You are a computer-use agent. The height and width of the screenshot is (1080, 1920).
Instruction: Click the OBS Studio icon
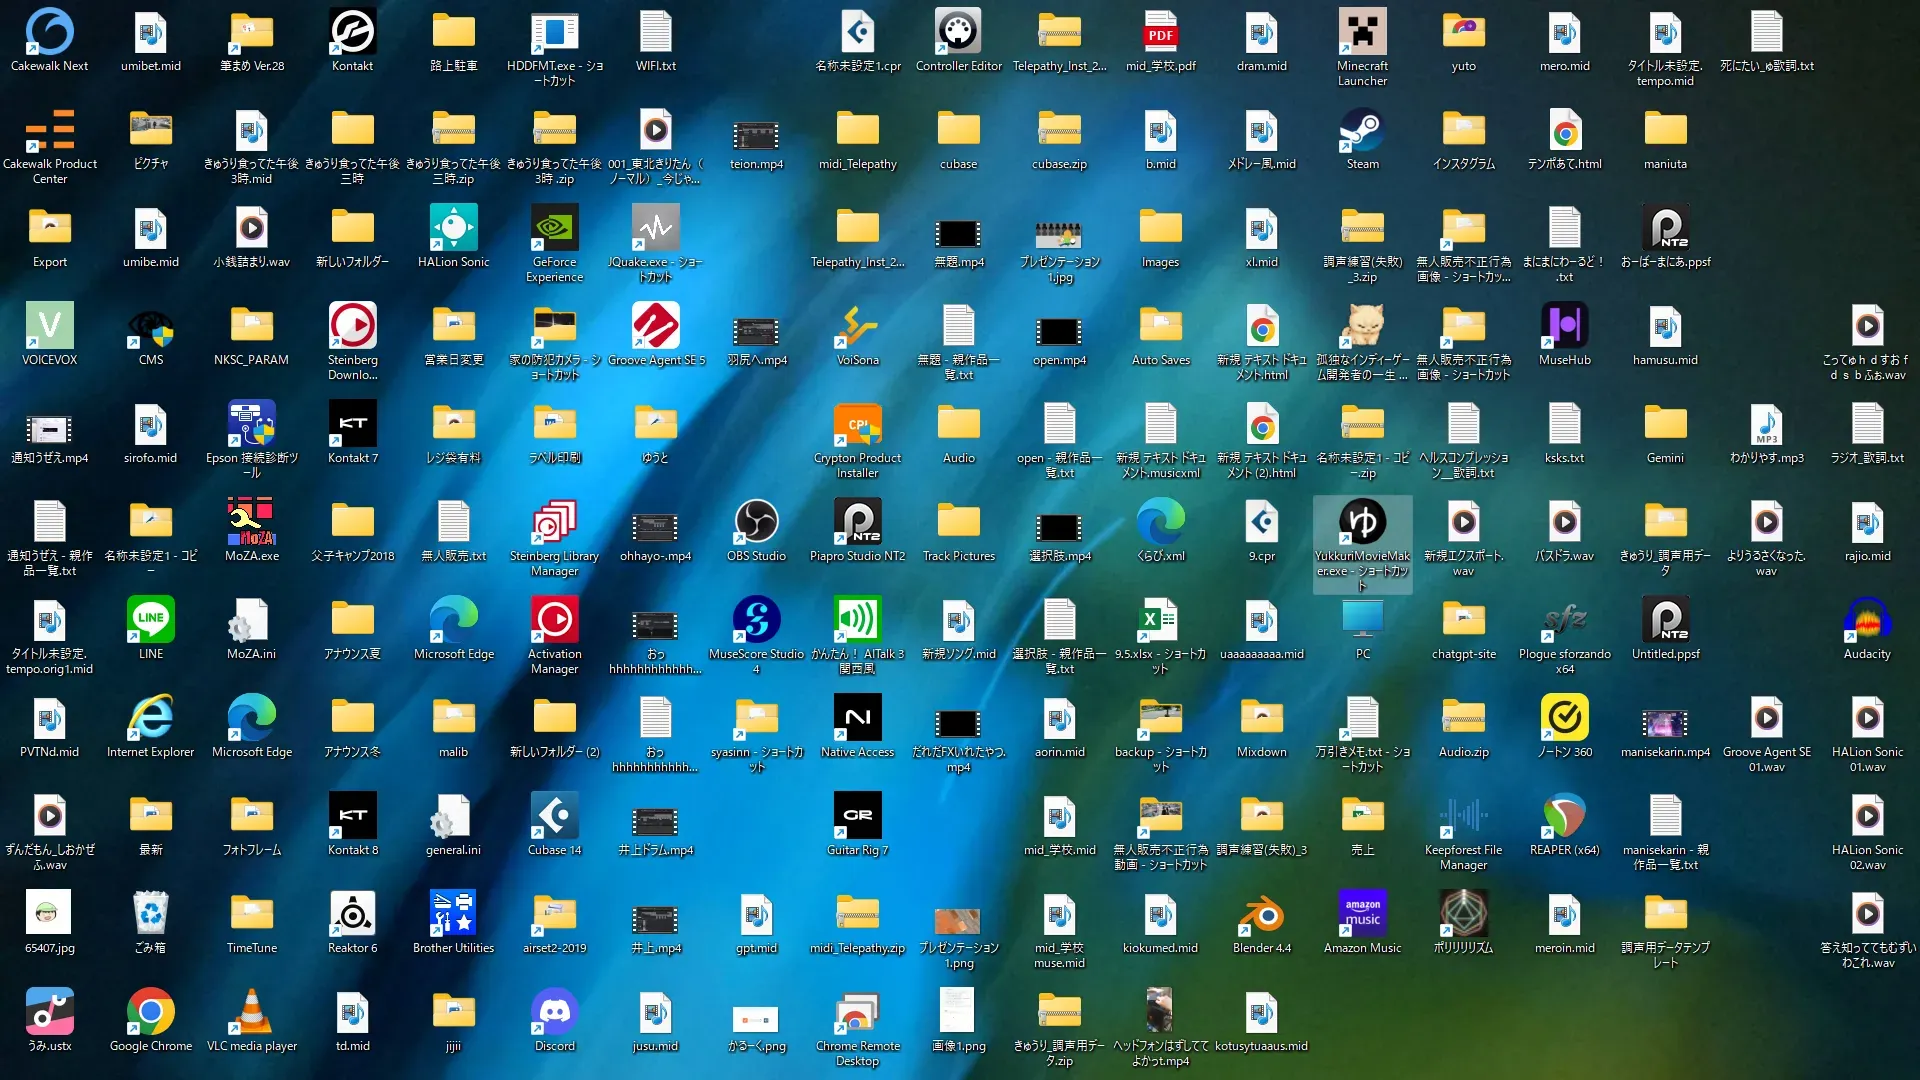(756, 523)
